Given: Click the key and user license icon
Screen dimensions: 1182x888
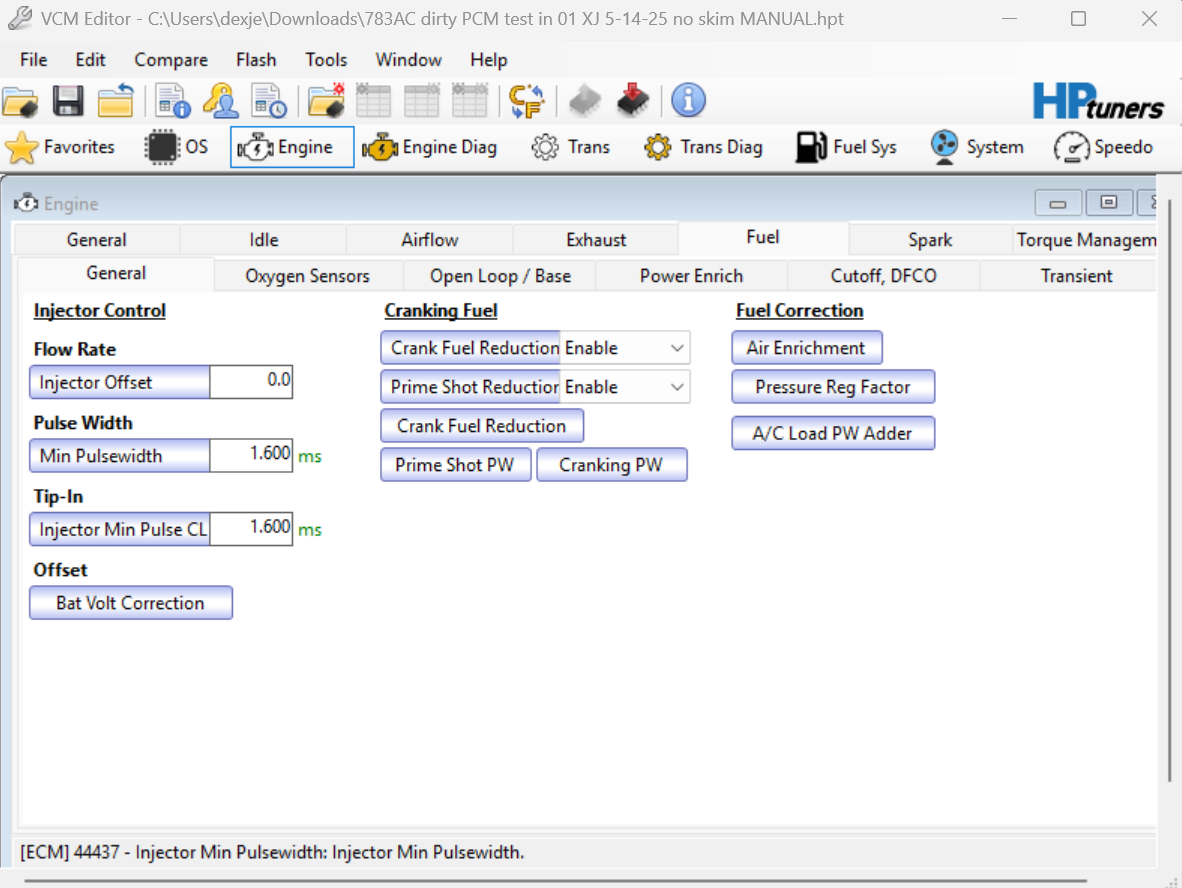Looking at the screenshot, I should pos(220,101).
